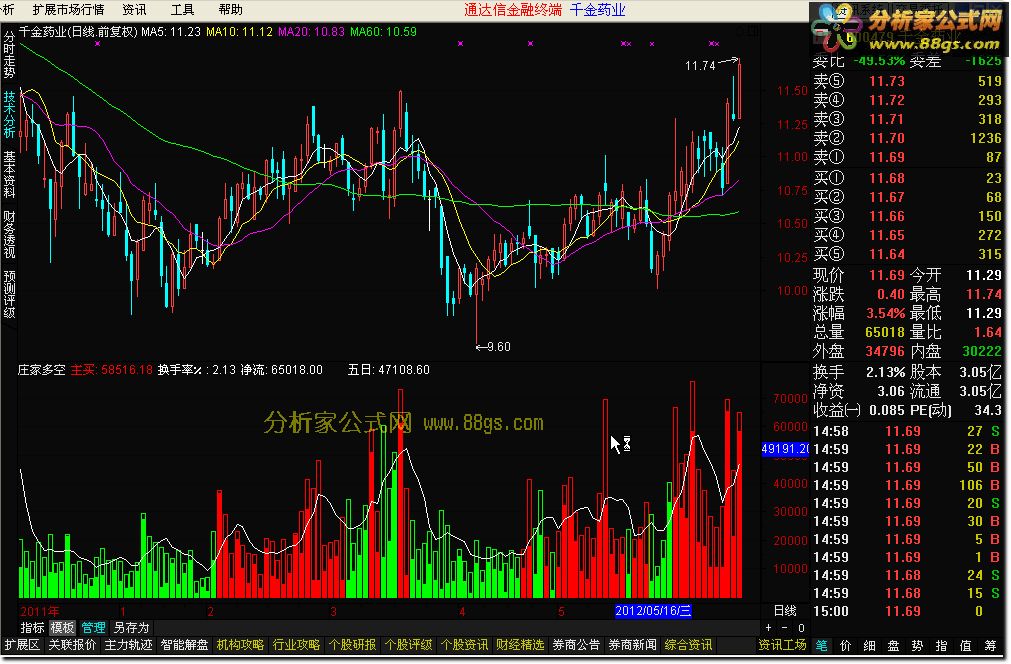This screenshot has height=664, width=1011.
Task: Click the 14:58 tick trade row
Action: (908, 431)
